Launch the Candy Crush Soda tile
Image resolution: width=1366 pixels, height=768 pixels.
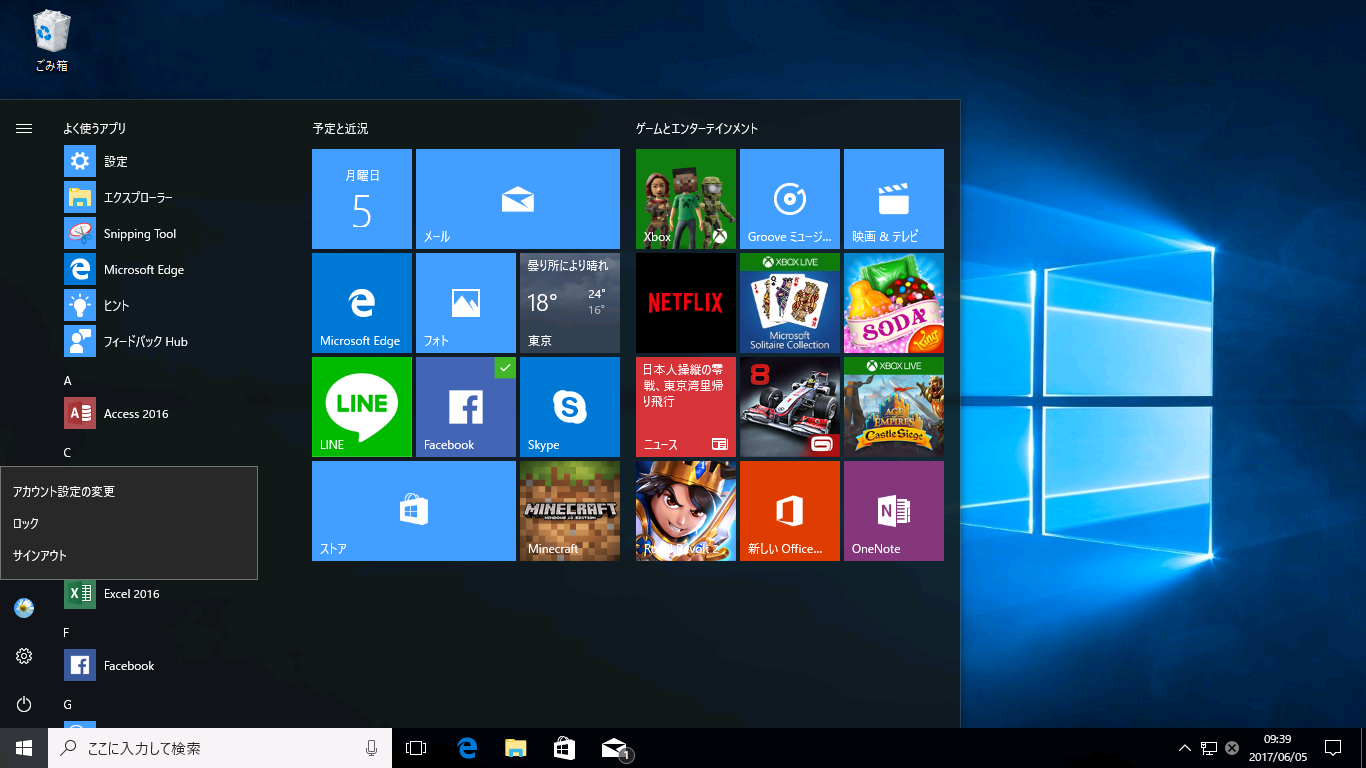tap(894, 303)
